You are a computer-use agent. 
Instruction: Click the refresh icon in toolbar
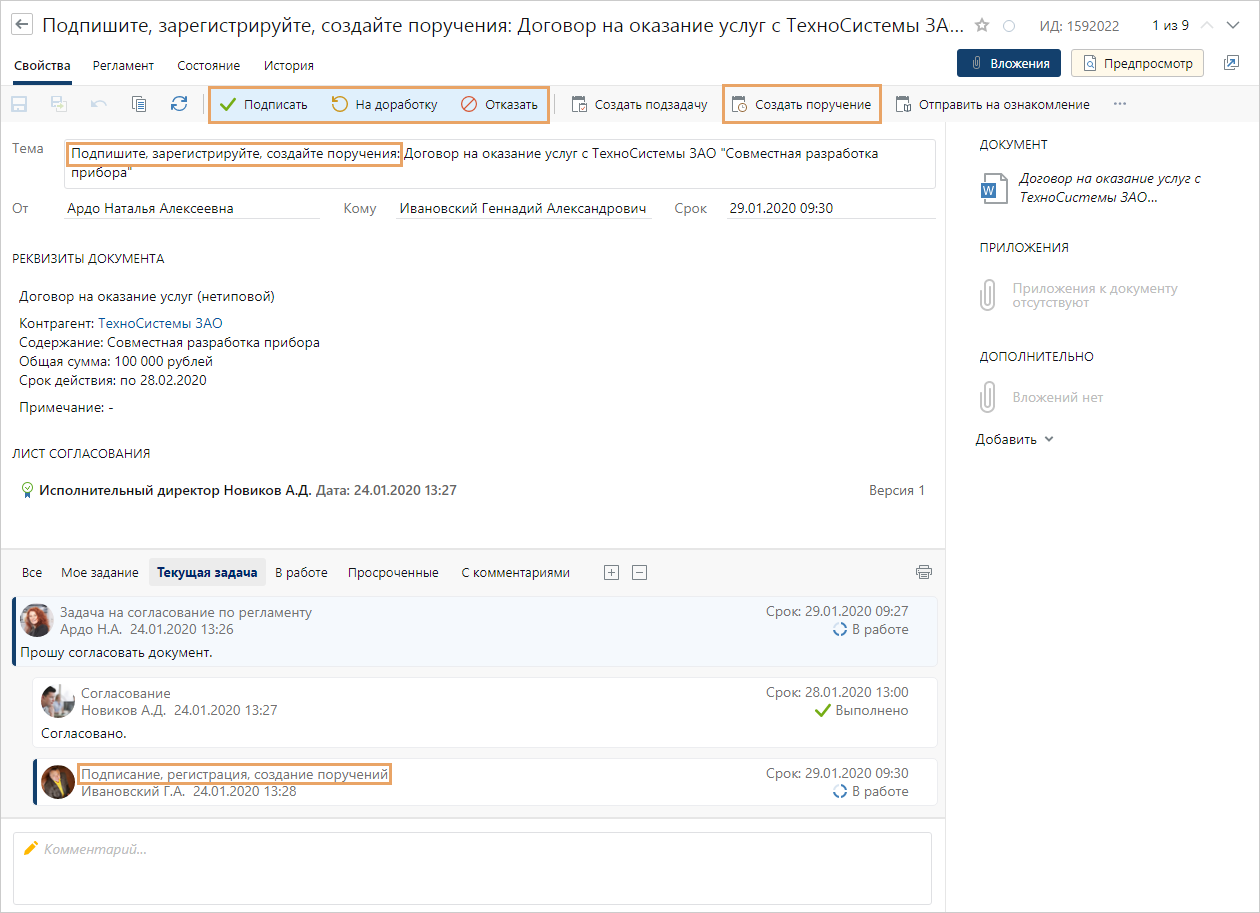[x=179, y=104]
